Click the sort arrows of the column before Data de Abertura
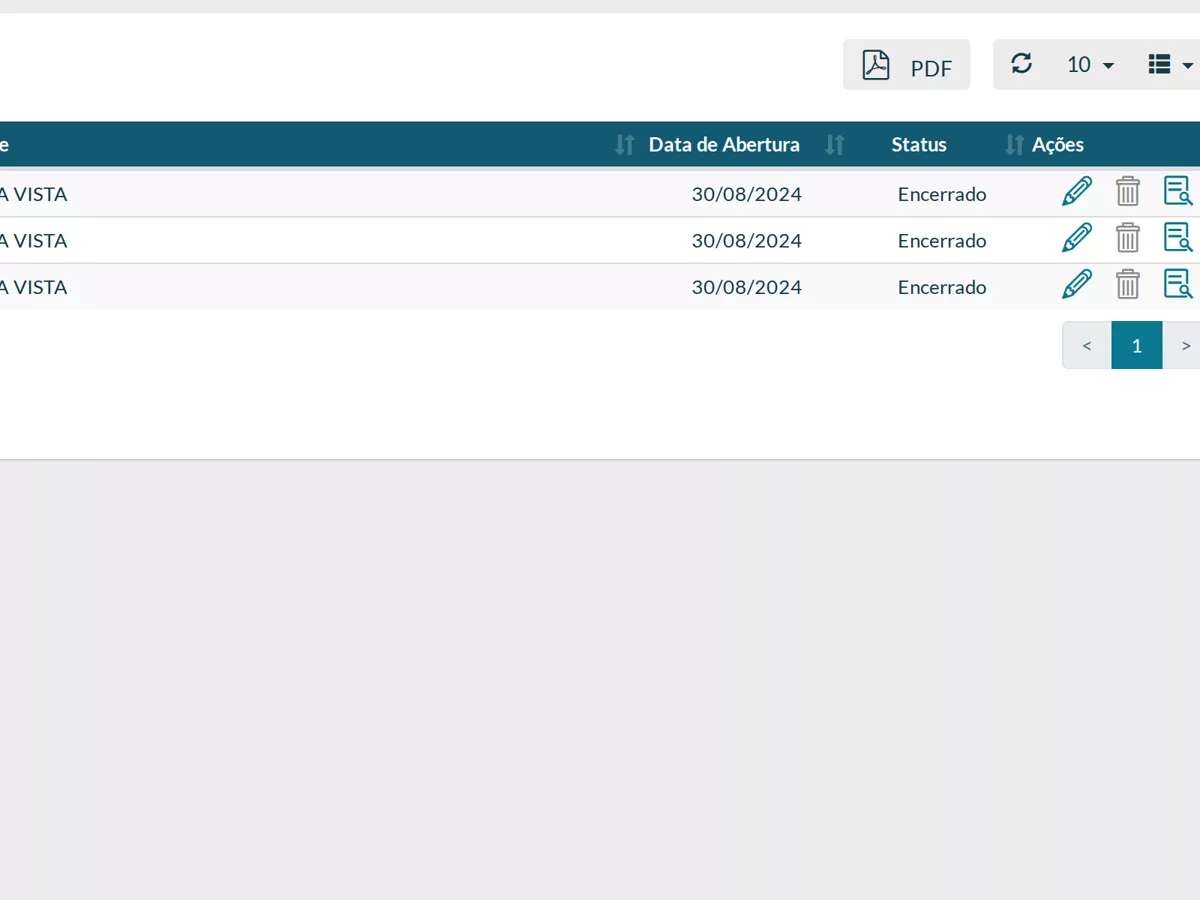This screenshot has height=900, width=1200. [625, 145]
